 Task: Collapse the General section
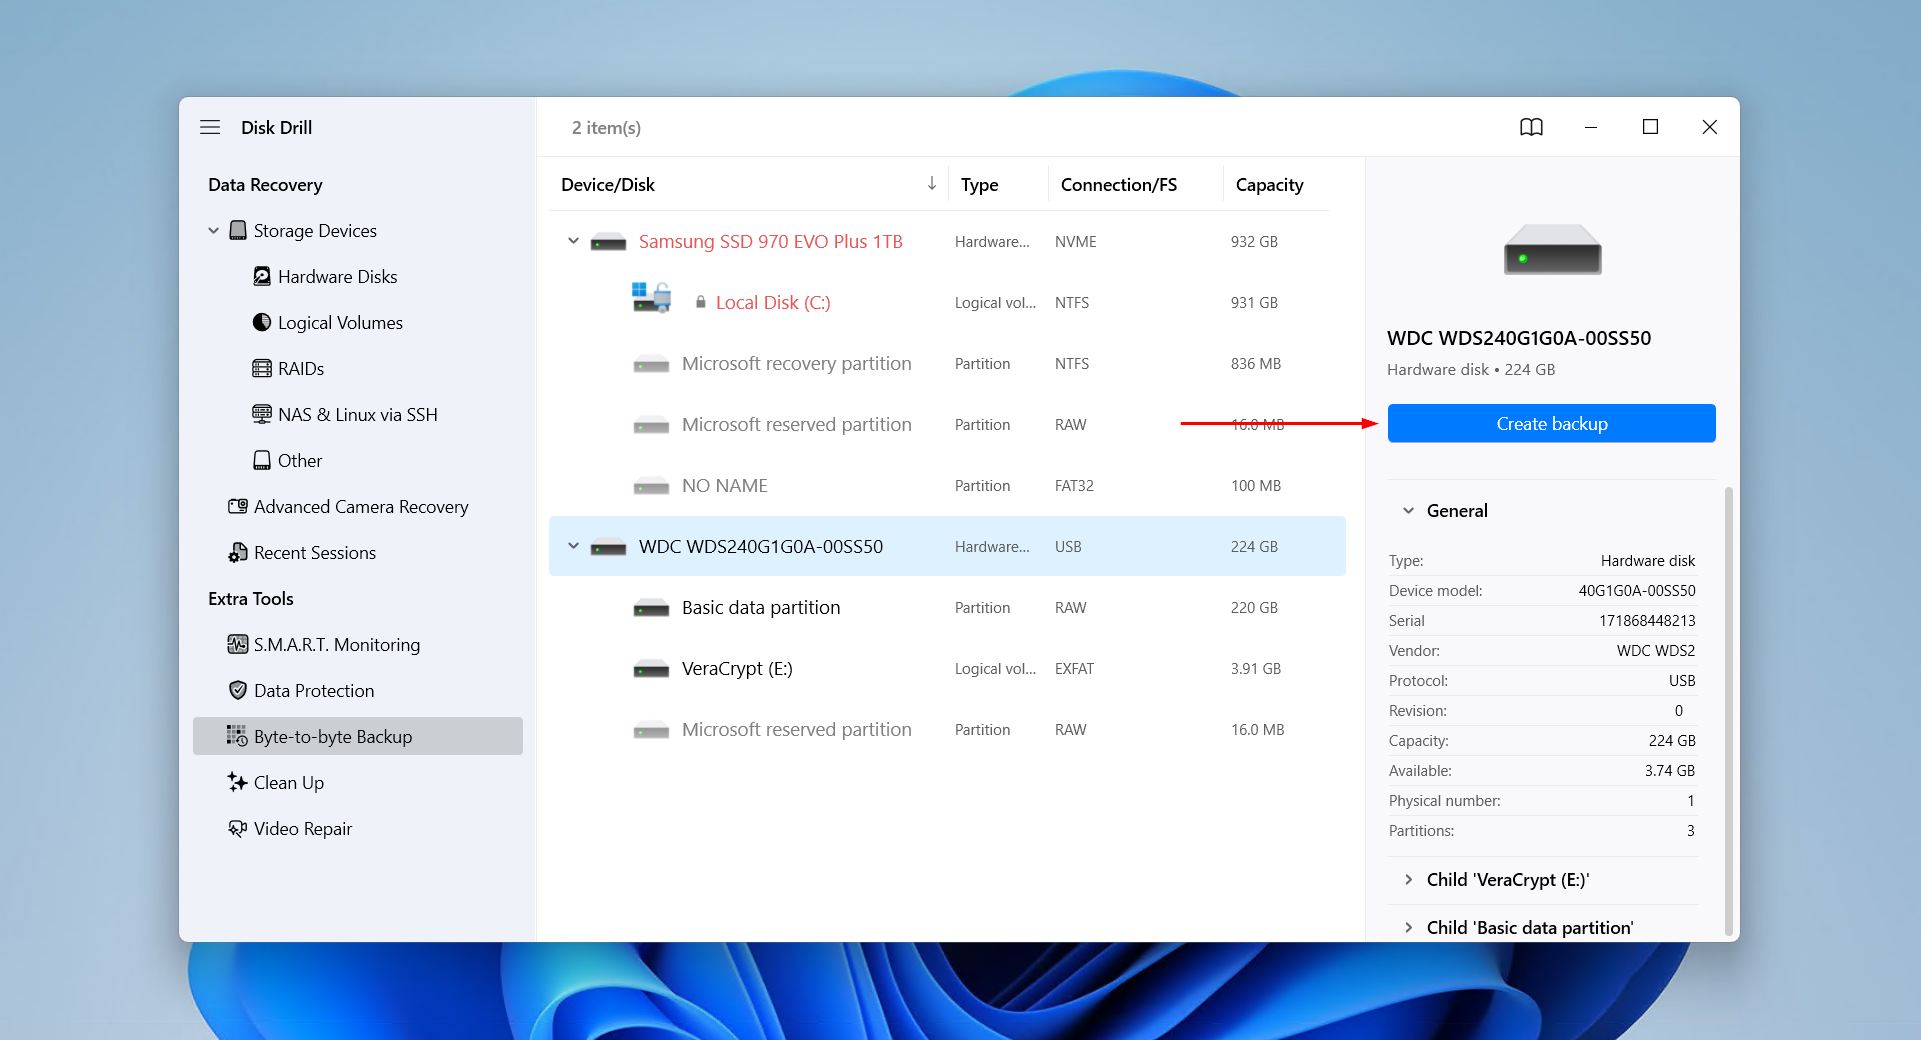[x=1408, y=510]
